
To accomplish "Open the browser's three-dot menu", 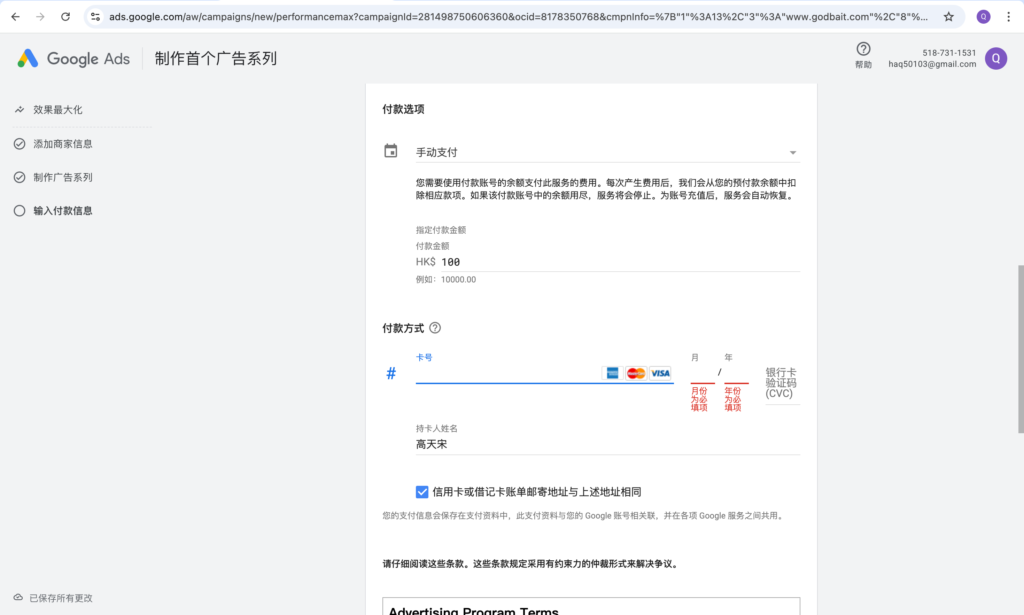I will 1008,17.
